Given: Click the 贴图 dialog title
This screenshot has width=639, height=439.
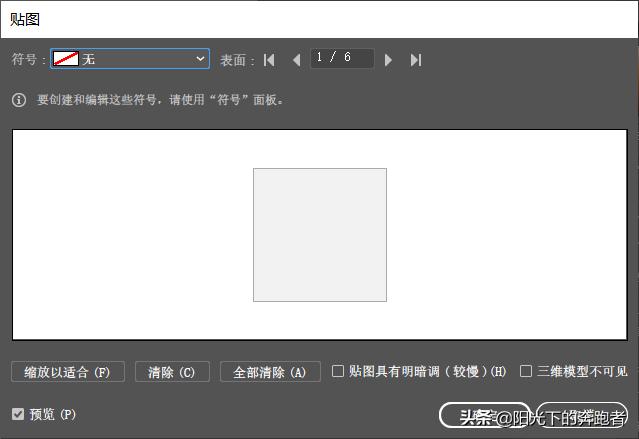Looking at the screenshot, I should (x=24, y=19).
